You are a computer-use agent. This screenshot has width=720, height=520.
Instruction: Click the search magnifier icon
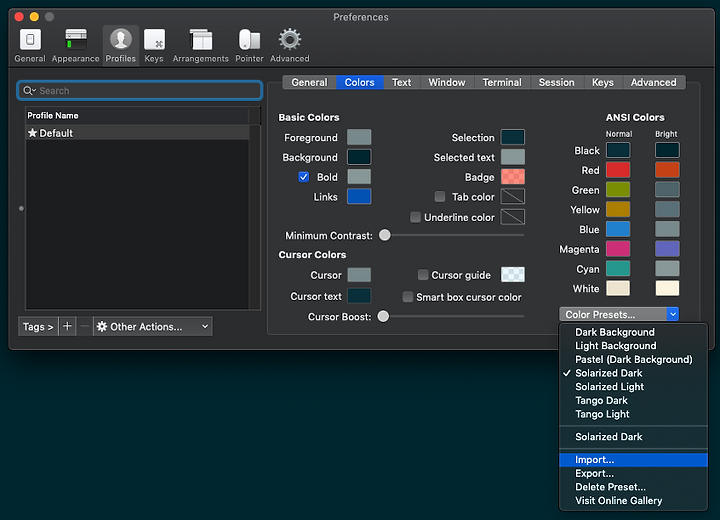(x=28, y=90)
